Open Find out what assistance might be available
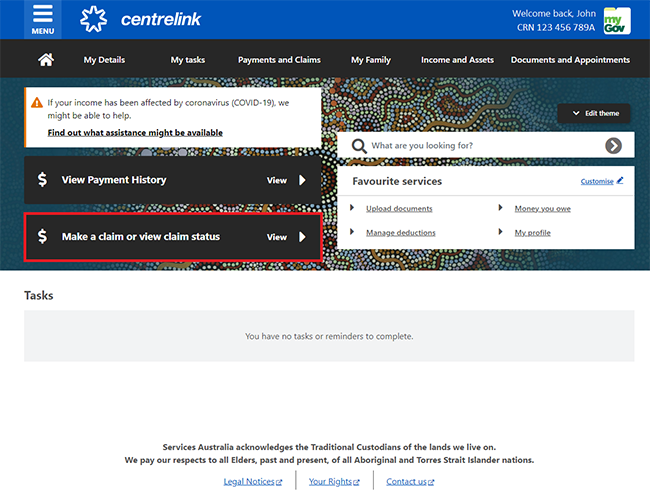Image resolution: width=650 pixels, height=494 pixels. (135, 133)
